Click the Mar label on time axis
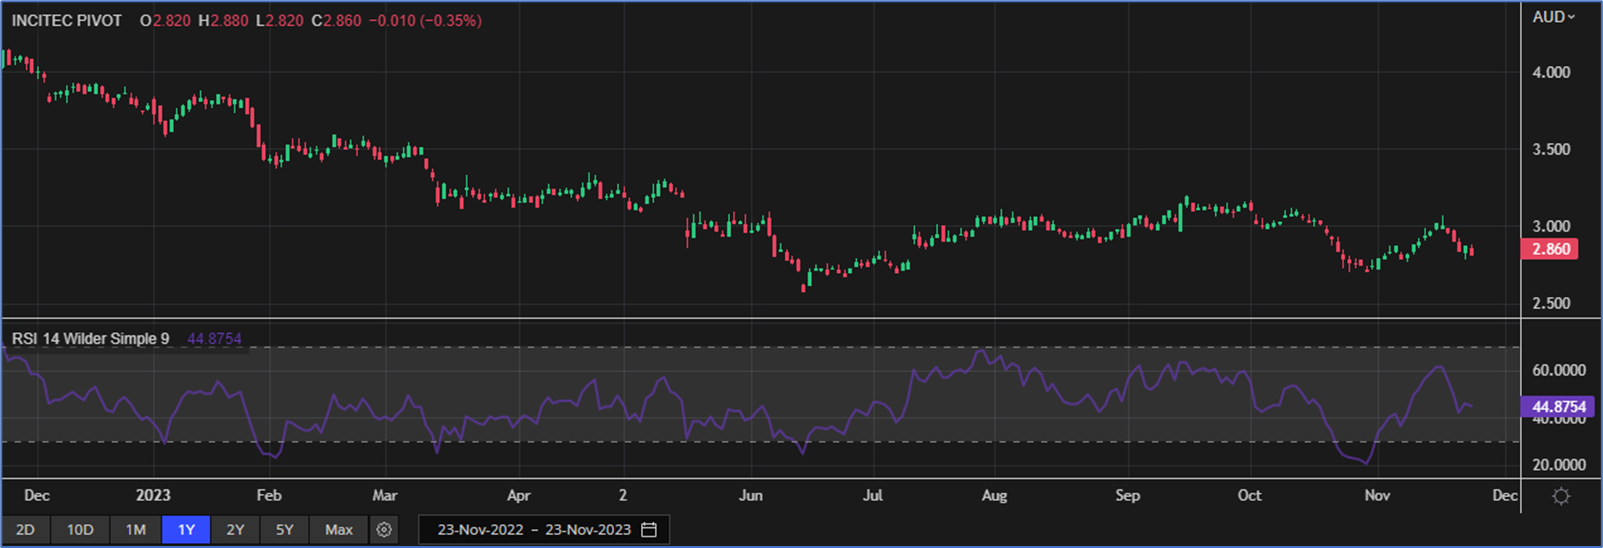Image resolution: width=1603 pixels, height=548 pixels. click(x=385, y=495)
